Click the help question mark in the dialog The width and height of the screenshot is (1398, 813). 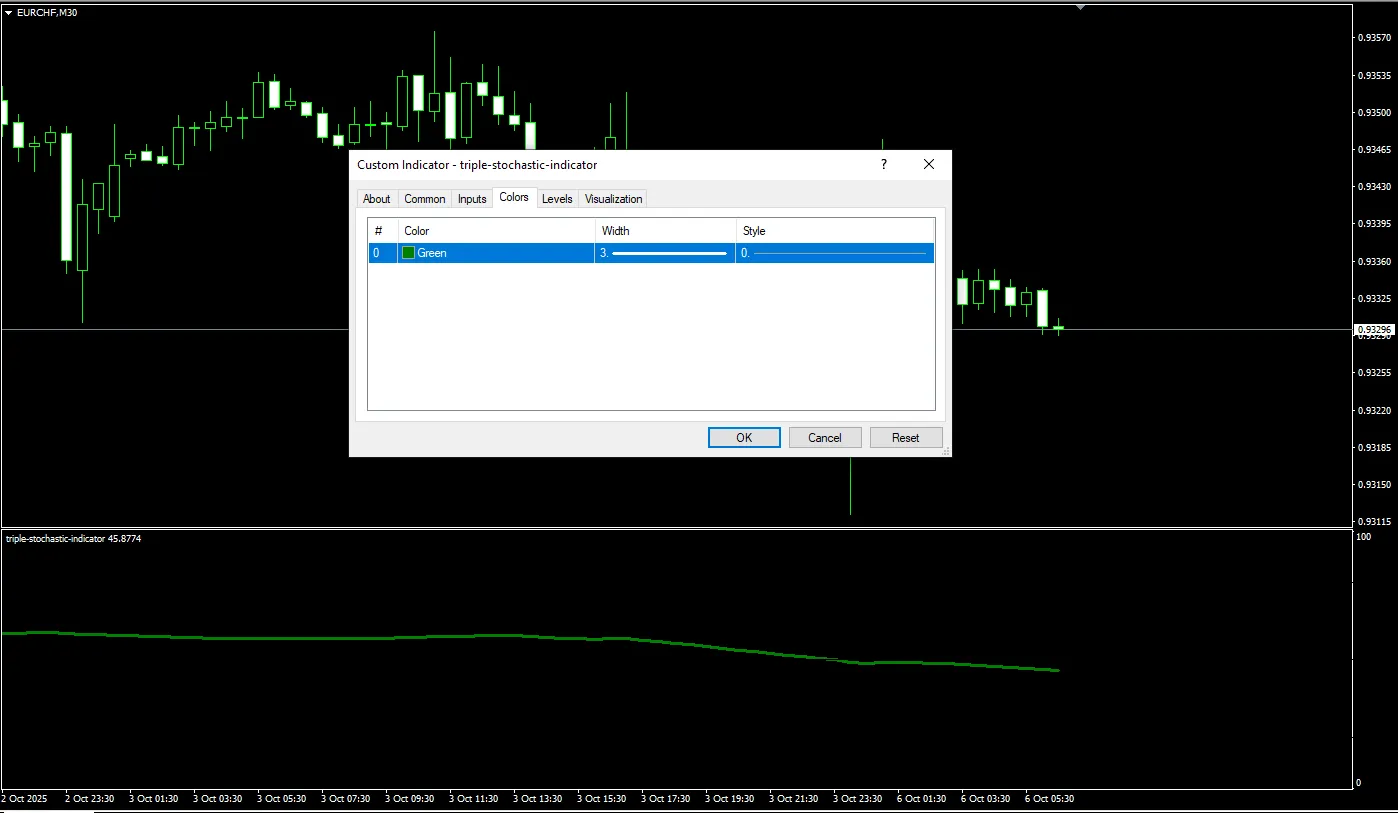pos(883,164)
